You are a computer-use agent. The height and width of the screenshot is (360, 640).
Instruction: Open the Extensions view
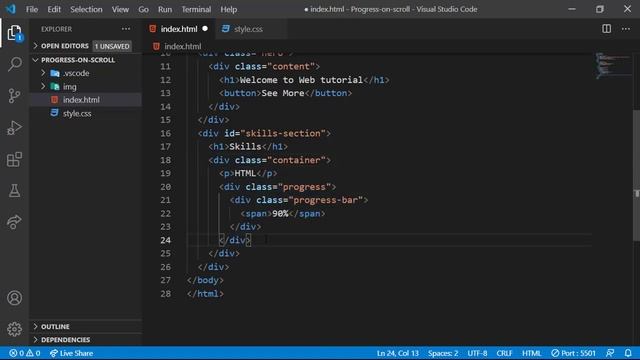[14, 159]
